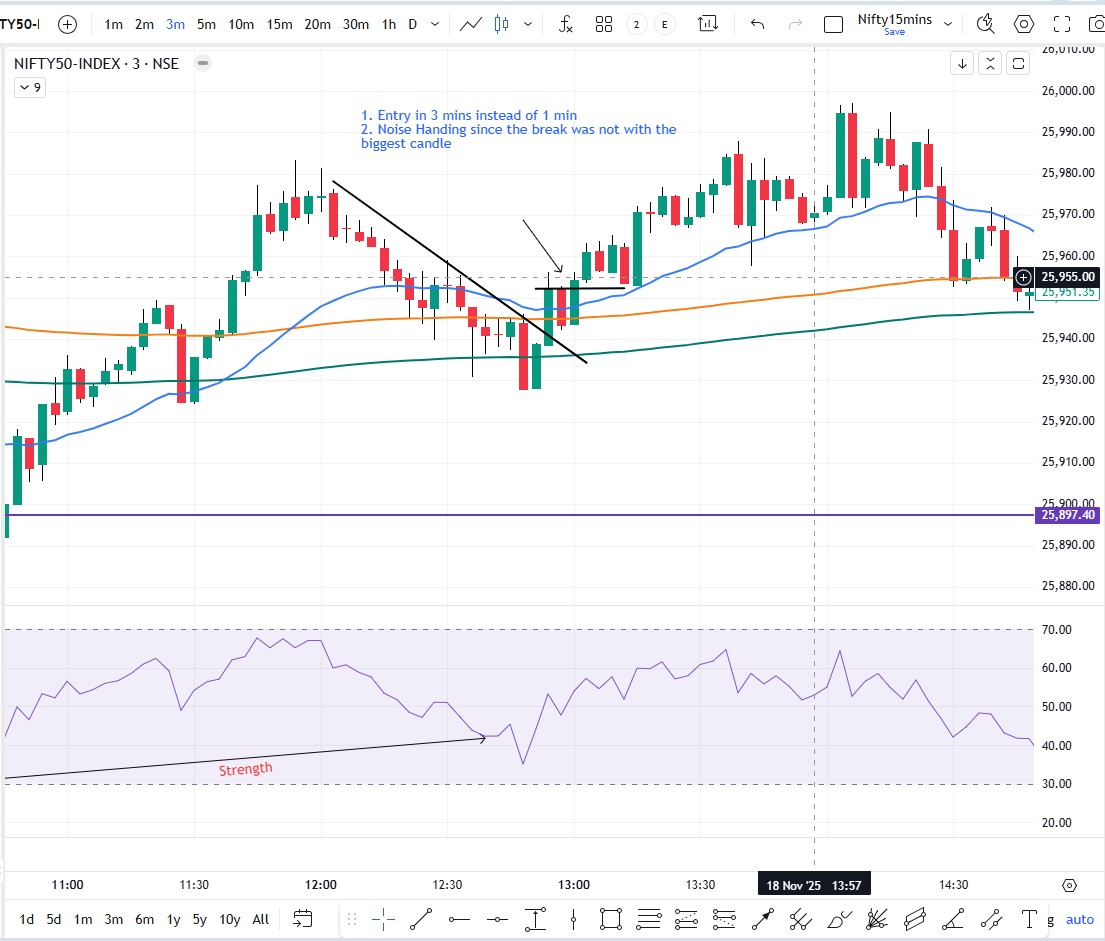This screenshot has height=941, width=1105.
Task: Open chart settings hexagon icon
Action: [1024, 24]
